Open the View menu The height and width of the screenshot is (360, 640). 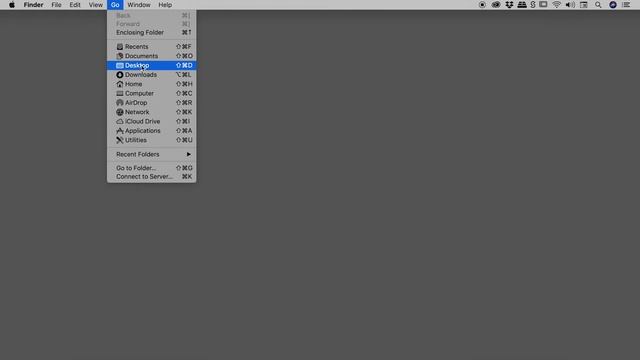pyautogui.click(x=96, y=5)
